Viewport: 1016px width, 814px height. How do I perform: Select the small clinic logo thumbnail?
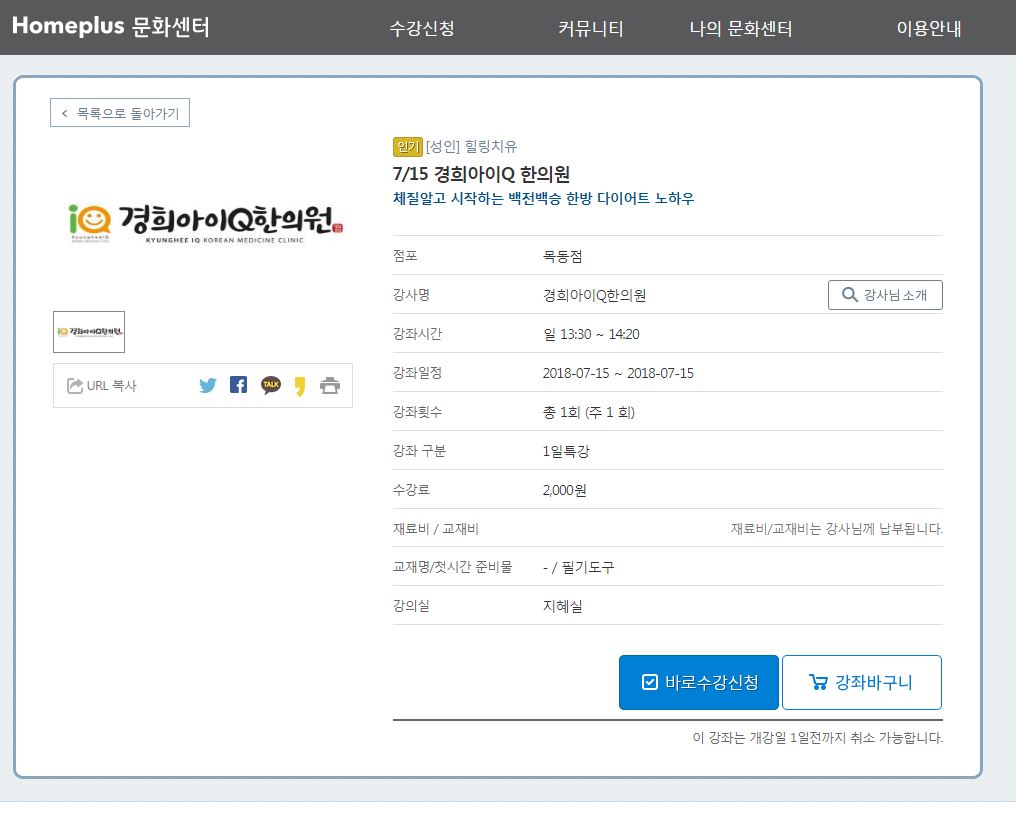pos(89,332)
